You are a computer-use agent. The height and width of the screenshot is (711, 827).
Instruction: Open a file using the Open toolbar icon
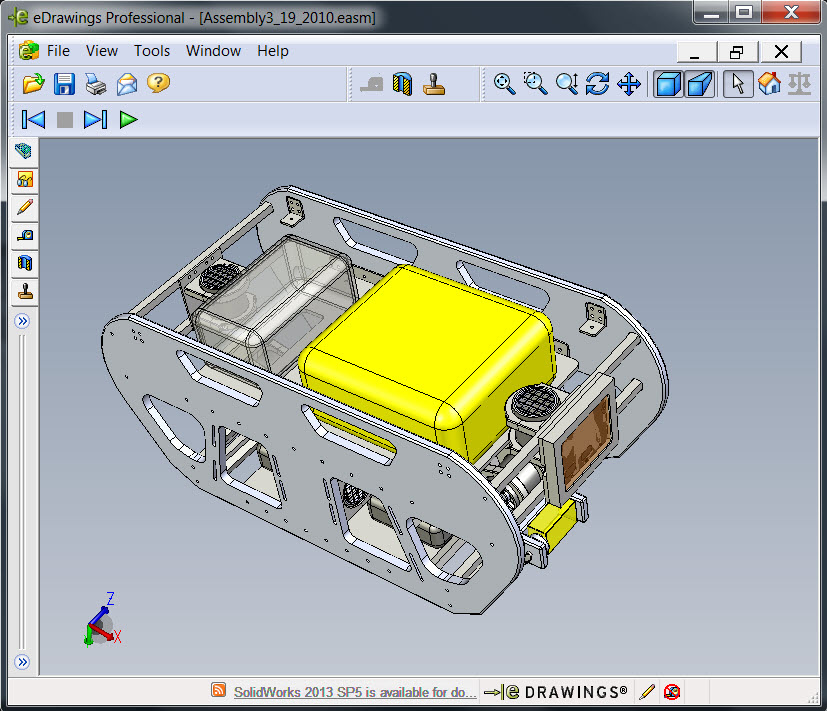(33, 84)
